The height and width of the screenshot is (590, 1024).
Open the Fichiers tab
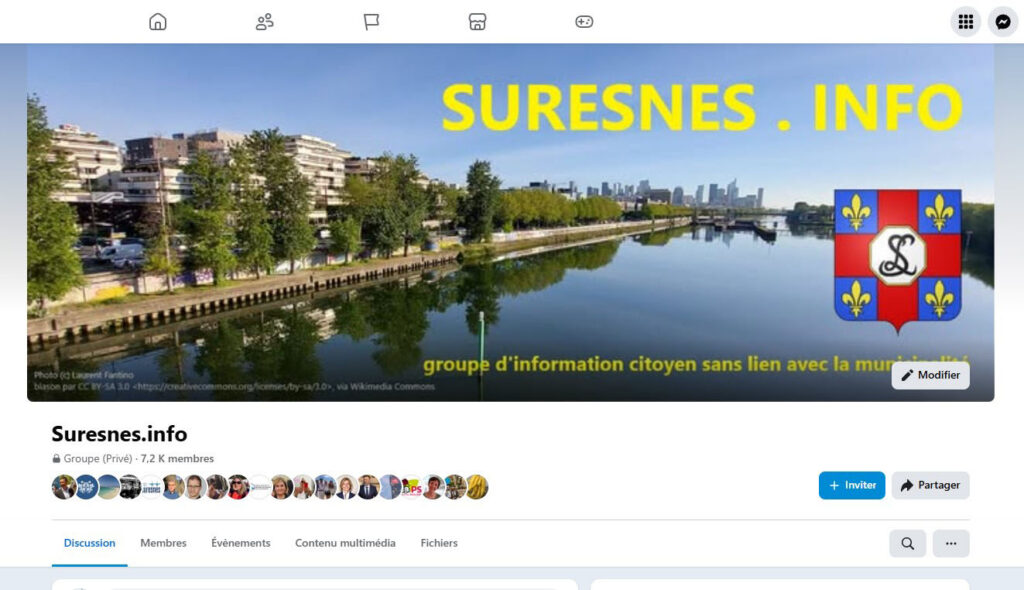[439, 543]
